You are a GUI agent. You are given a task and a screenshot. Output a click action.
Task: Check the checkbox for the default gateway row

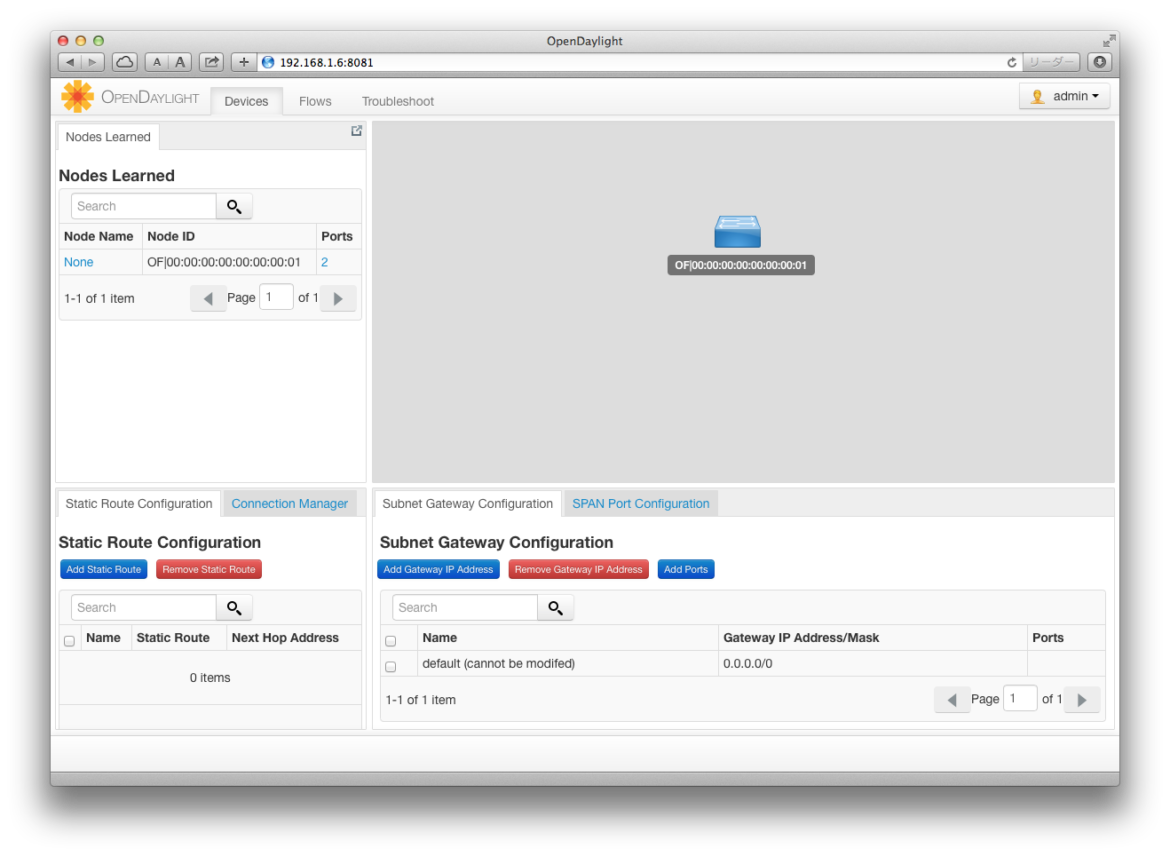[x=390, y=666]
